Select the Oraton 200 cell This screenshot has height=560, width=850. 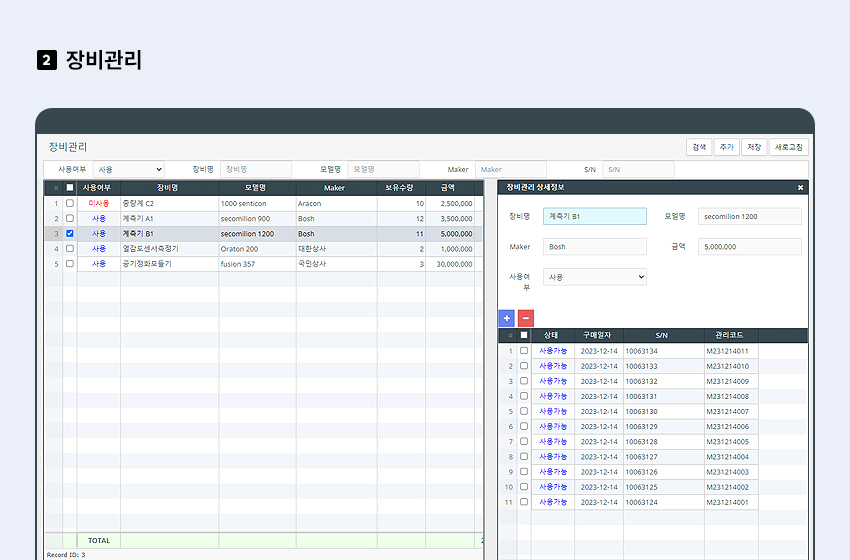tap(257, 249)
